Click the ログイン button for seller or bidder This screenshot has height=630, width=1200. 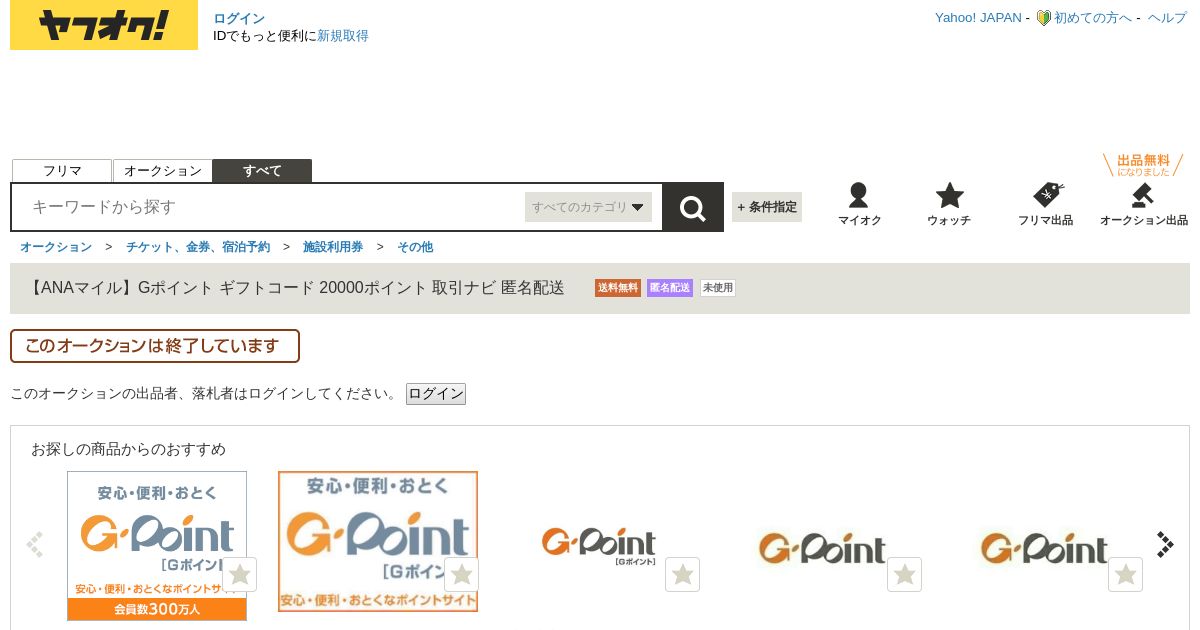(x=436, y=394)
